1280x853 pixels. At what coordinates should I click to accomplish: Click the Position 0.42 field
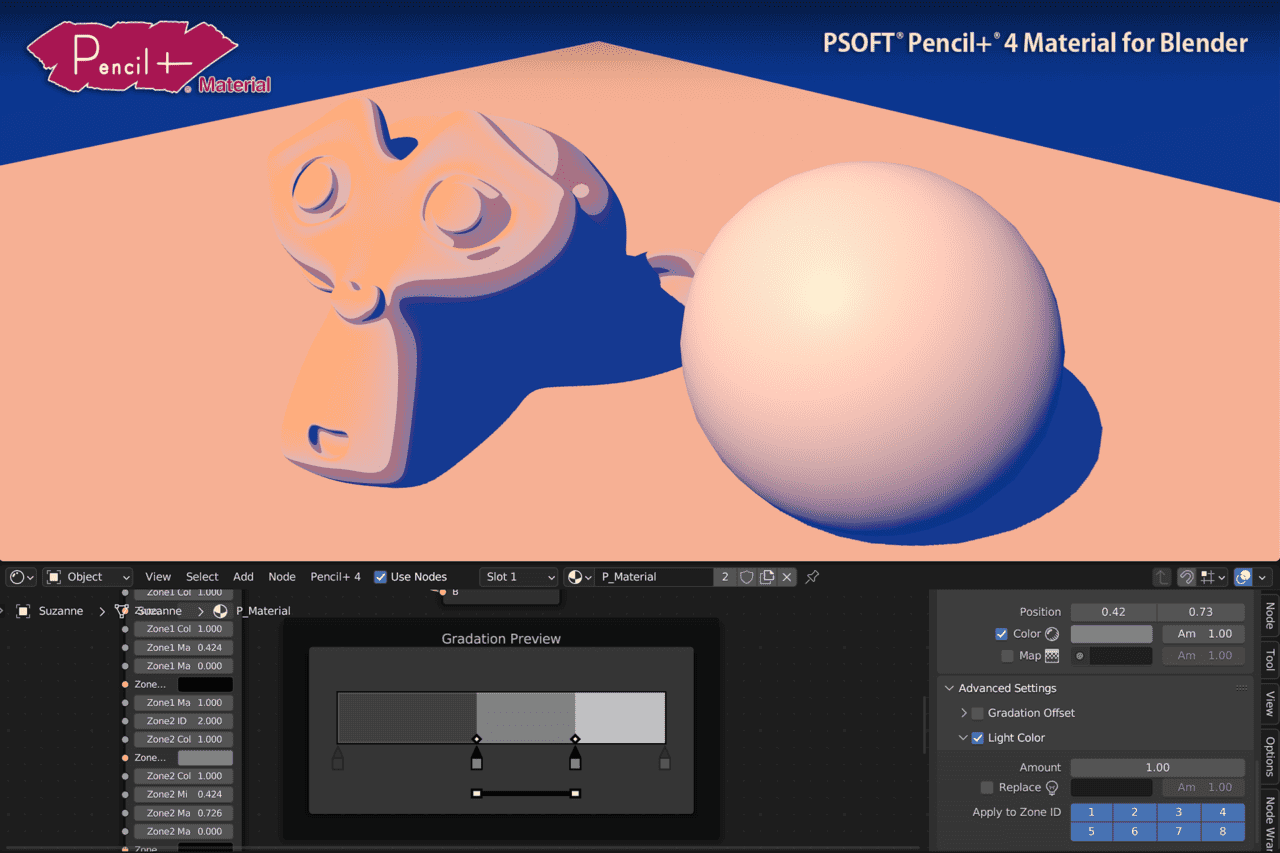pos(1113,612)
